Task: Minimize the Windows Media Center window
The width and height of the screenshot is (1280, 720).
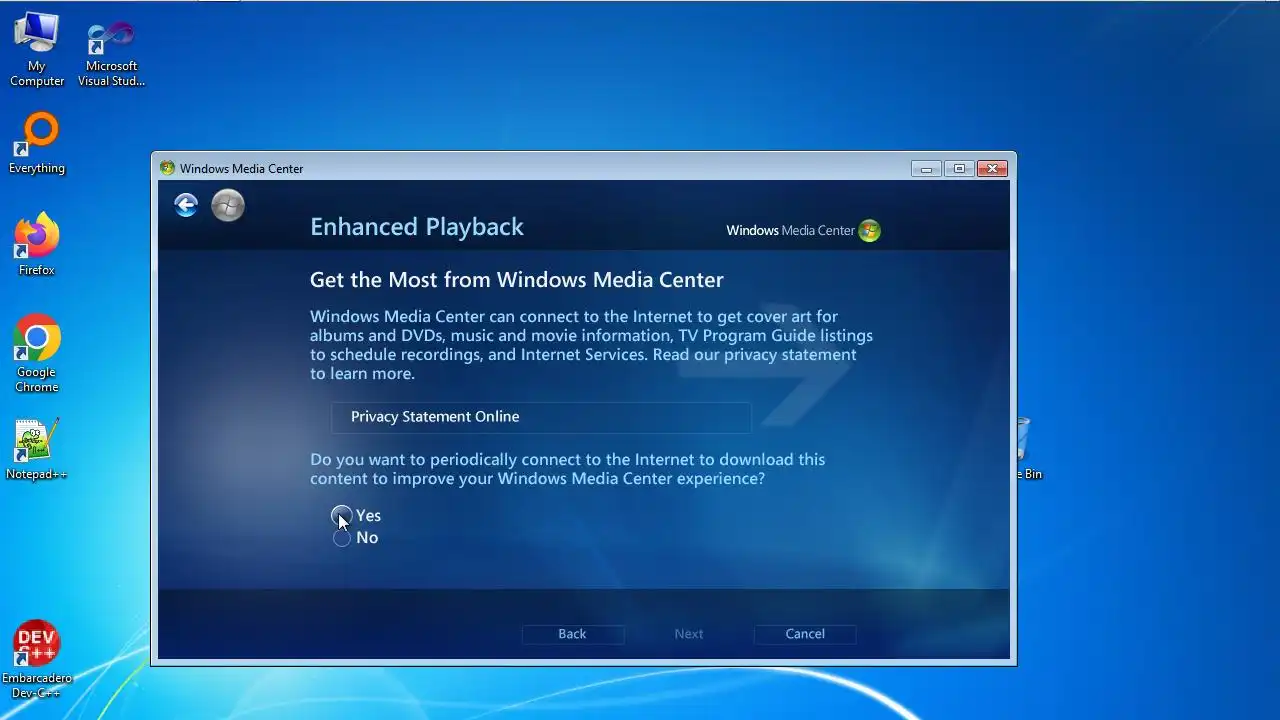Action: point(926,168)
